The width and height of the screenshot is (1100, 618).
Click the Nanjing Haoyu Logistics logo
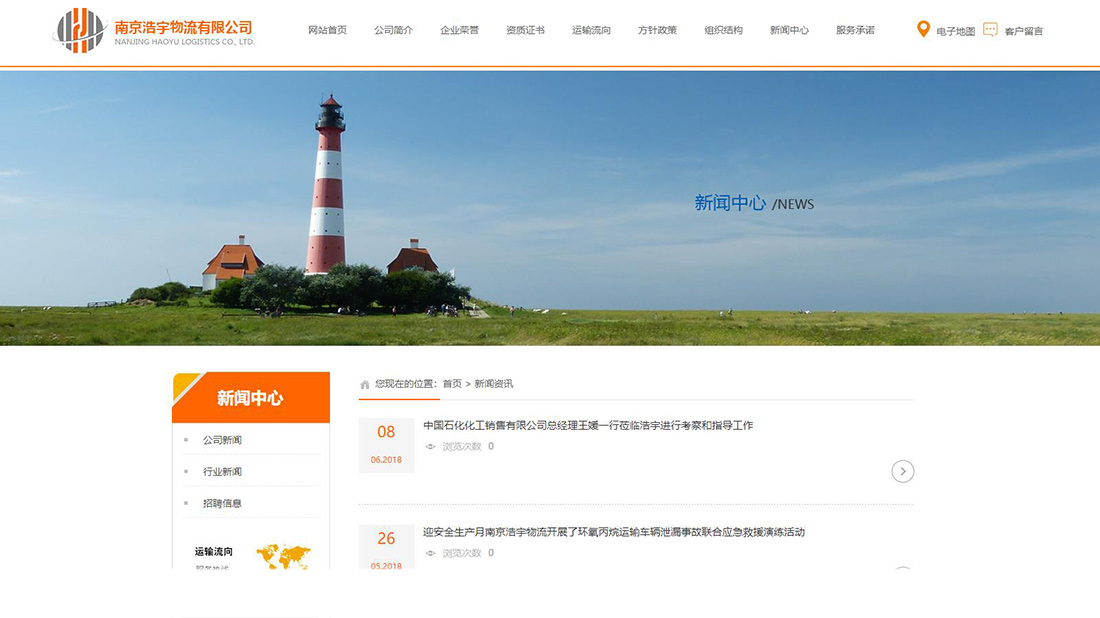coord(154,31)
